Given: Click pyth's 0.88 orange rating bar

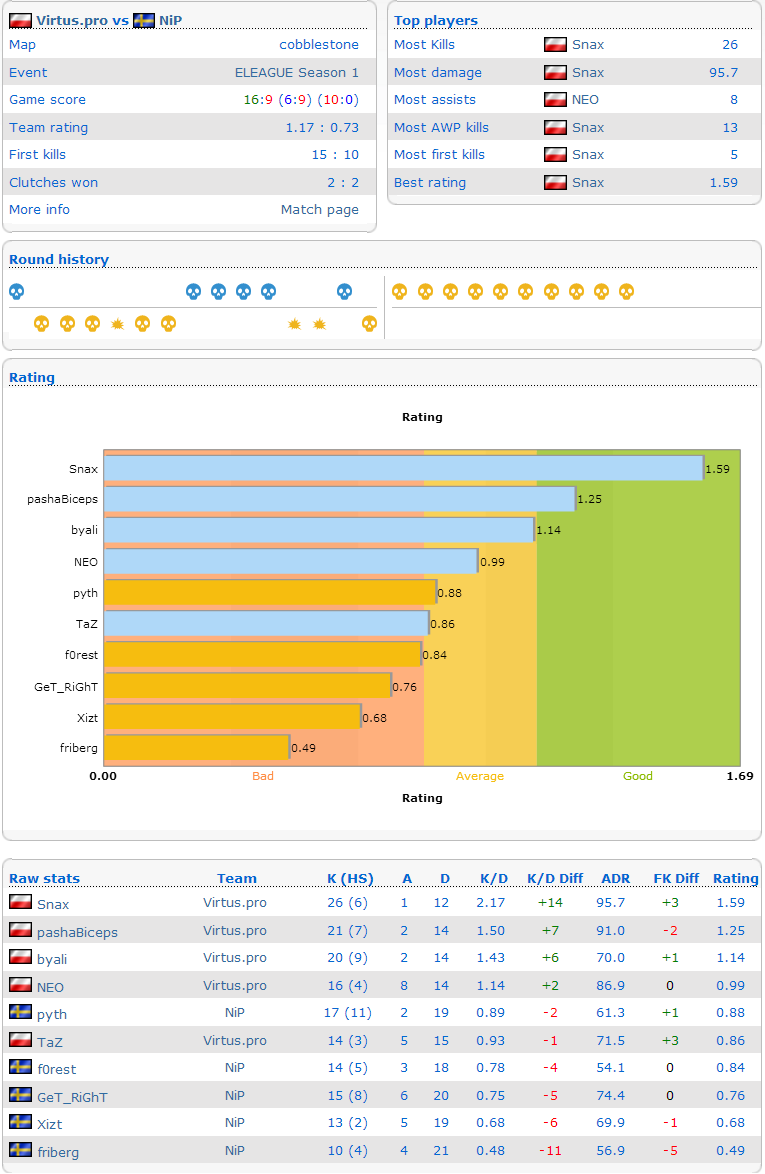Looking at the screenshot, I should coord(270,592).
